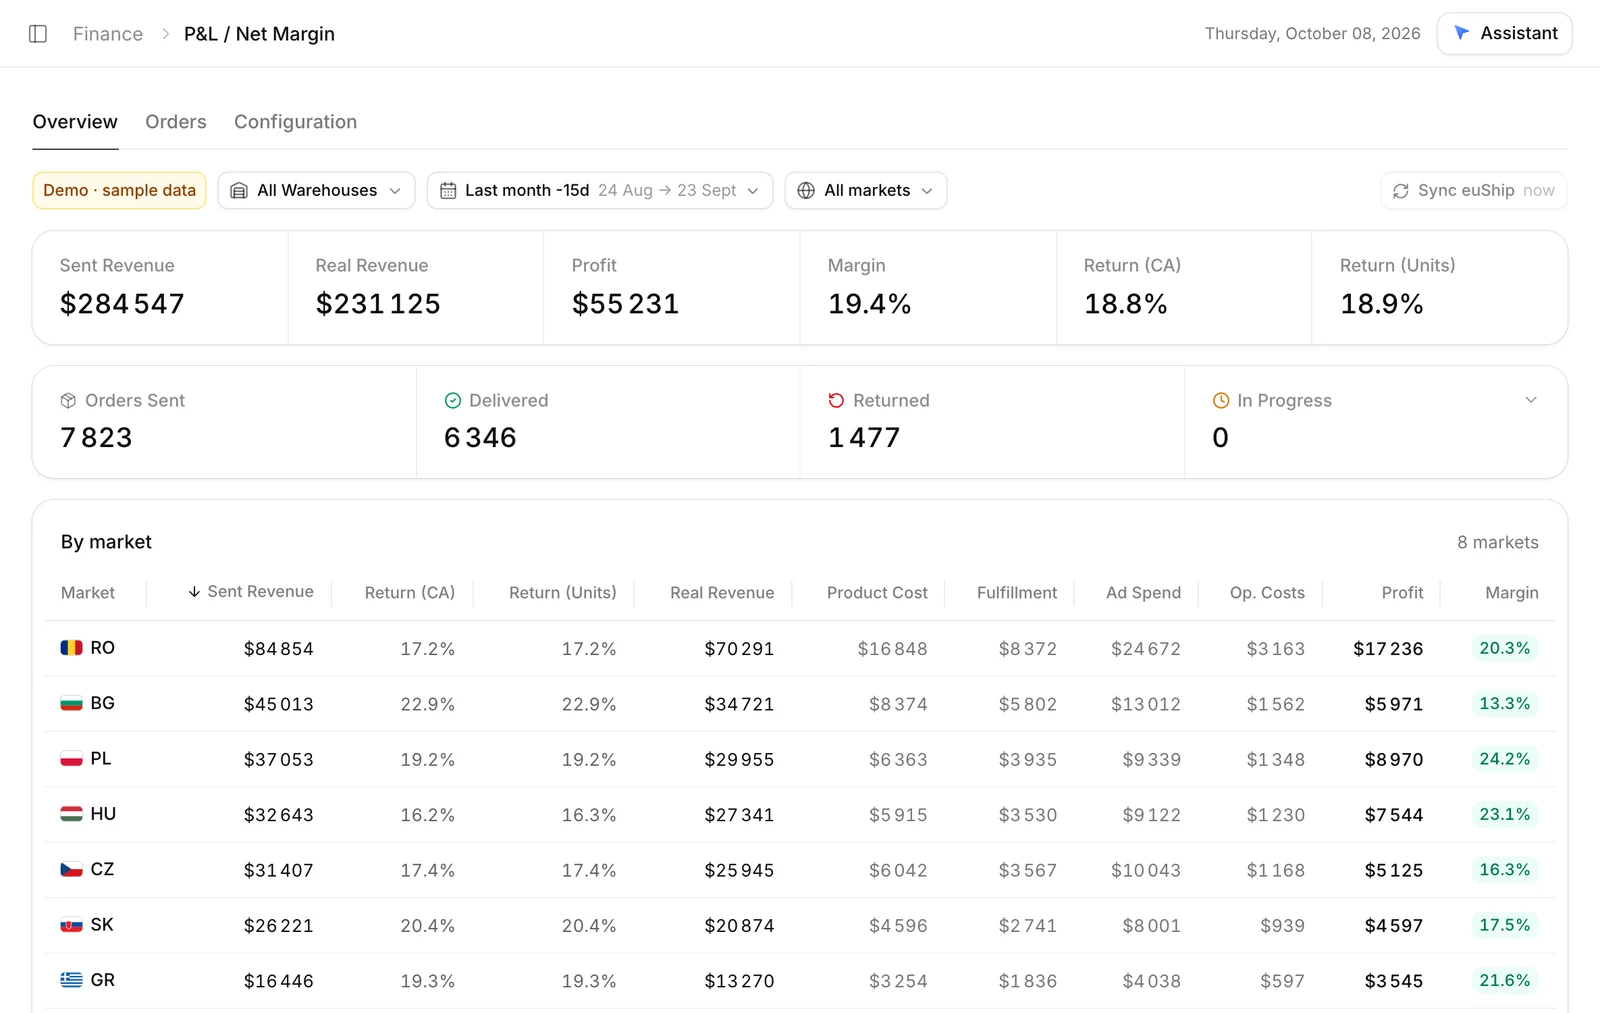Click the Real Revenue $231 125 card
1600x1013 pixels.
[416, 288]
